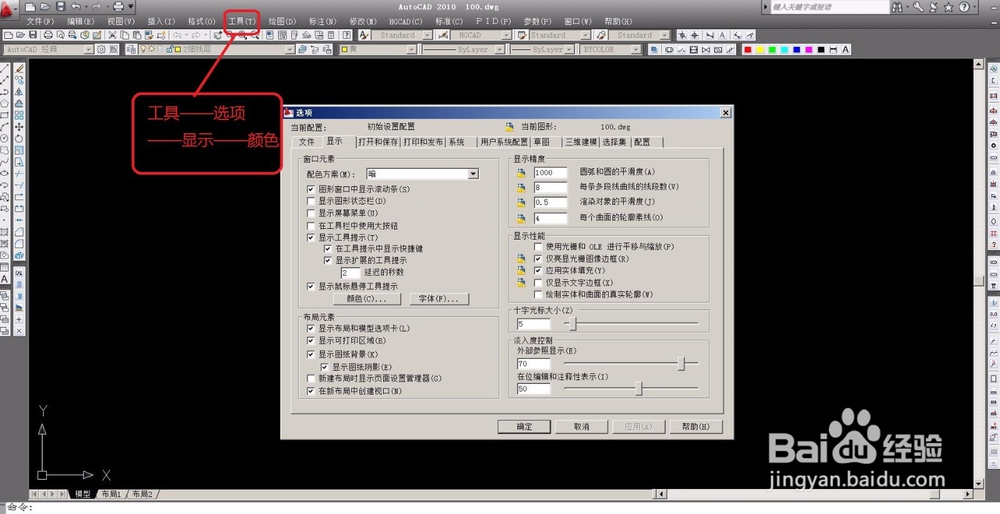Click binoculars search icon in title bar

click(897, 7)
